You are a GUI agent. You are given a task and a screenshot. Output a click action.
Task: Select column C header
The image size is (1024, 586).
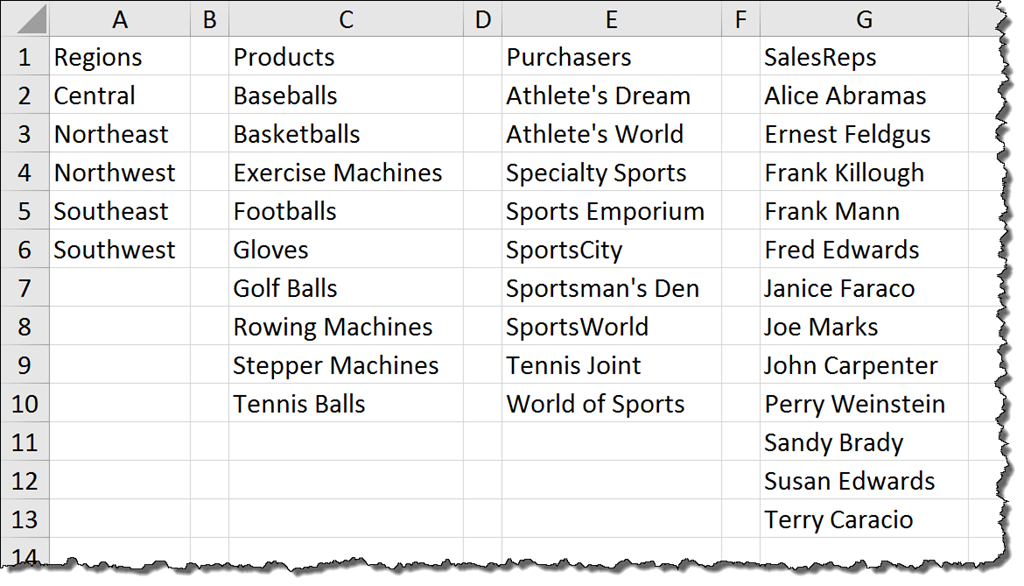[346, 19]
